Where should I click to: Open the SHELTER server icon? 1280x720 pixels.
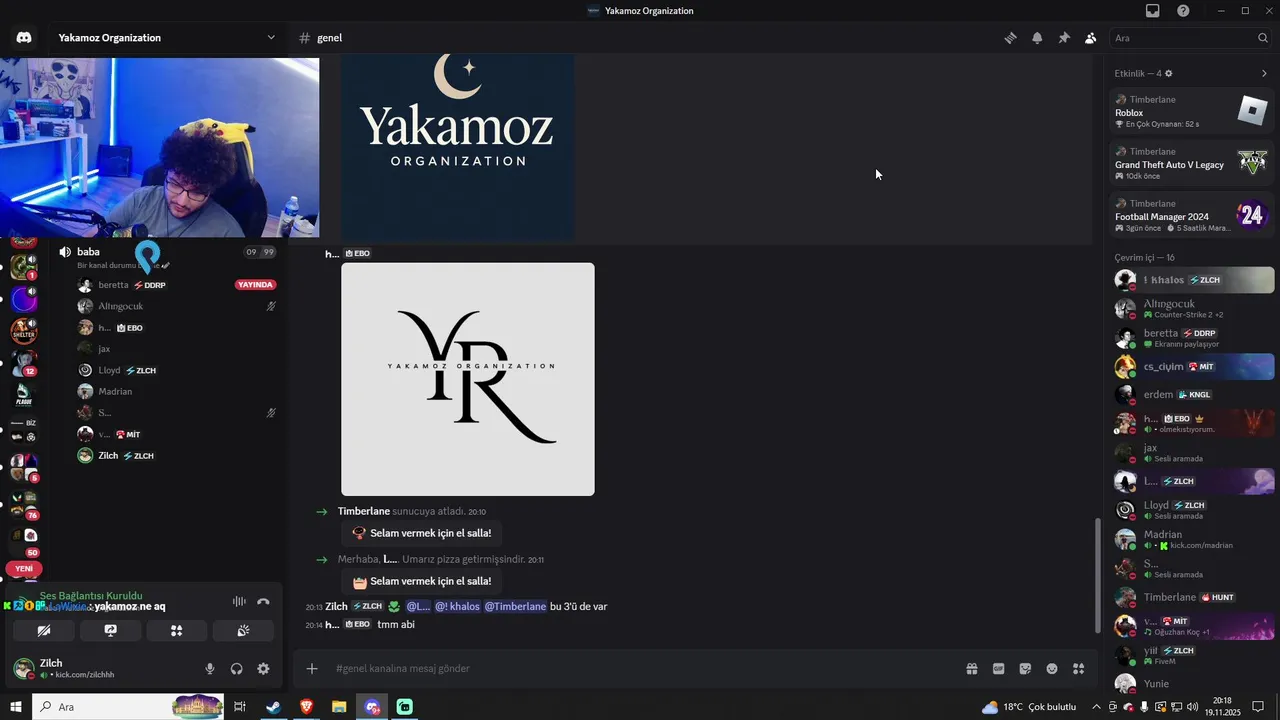23,330
